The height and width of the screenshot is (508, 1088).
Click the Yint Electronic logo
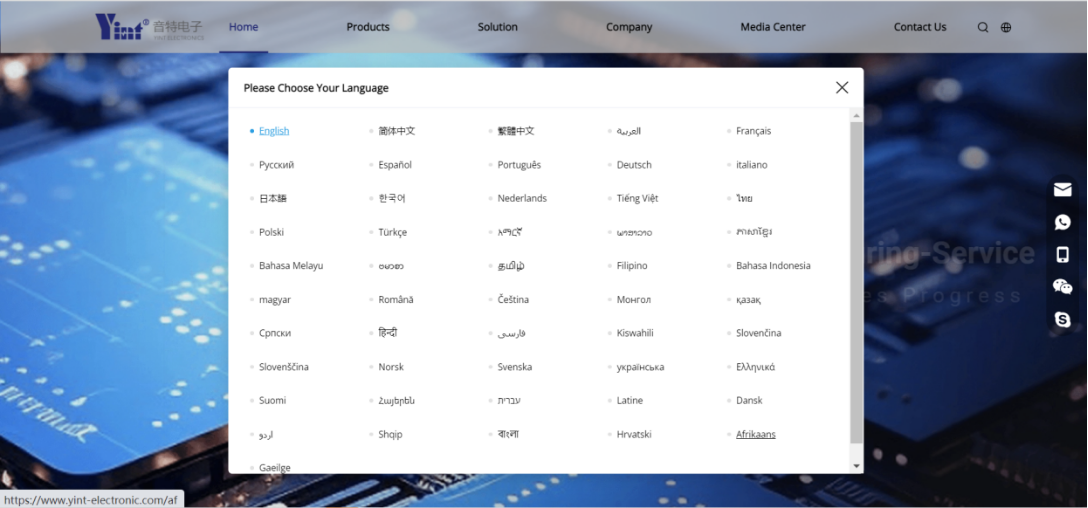click(x=149, y=27)
